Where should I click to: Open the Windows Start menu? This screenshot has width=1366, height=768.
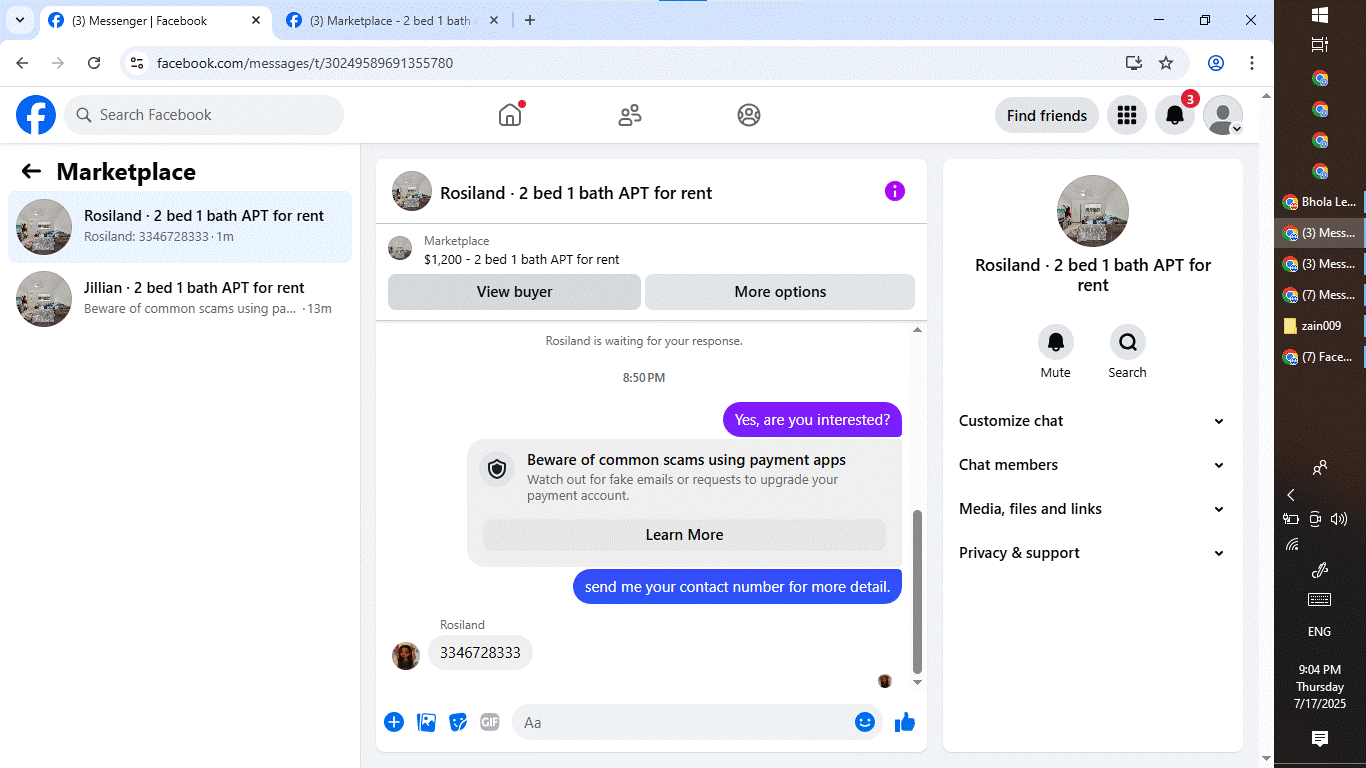click(1319, 15)
